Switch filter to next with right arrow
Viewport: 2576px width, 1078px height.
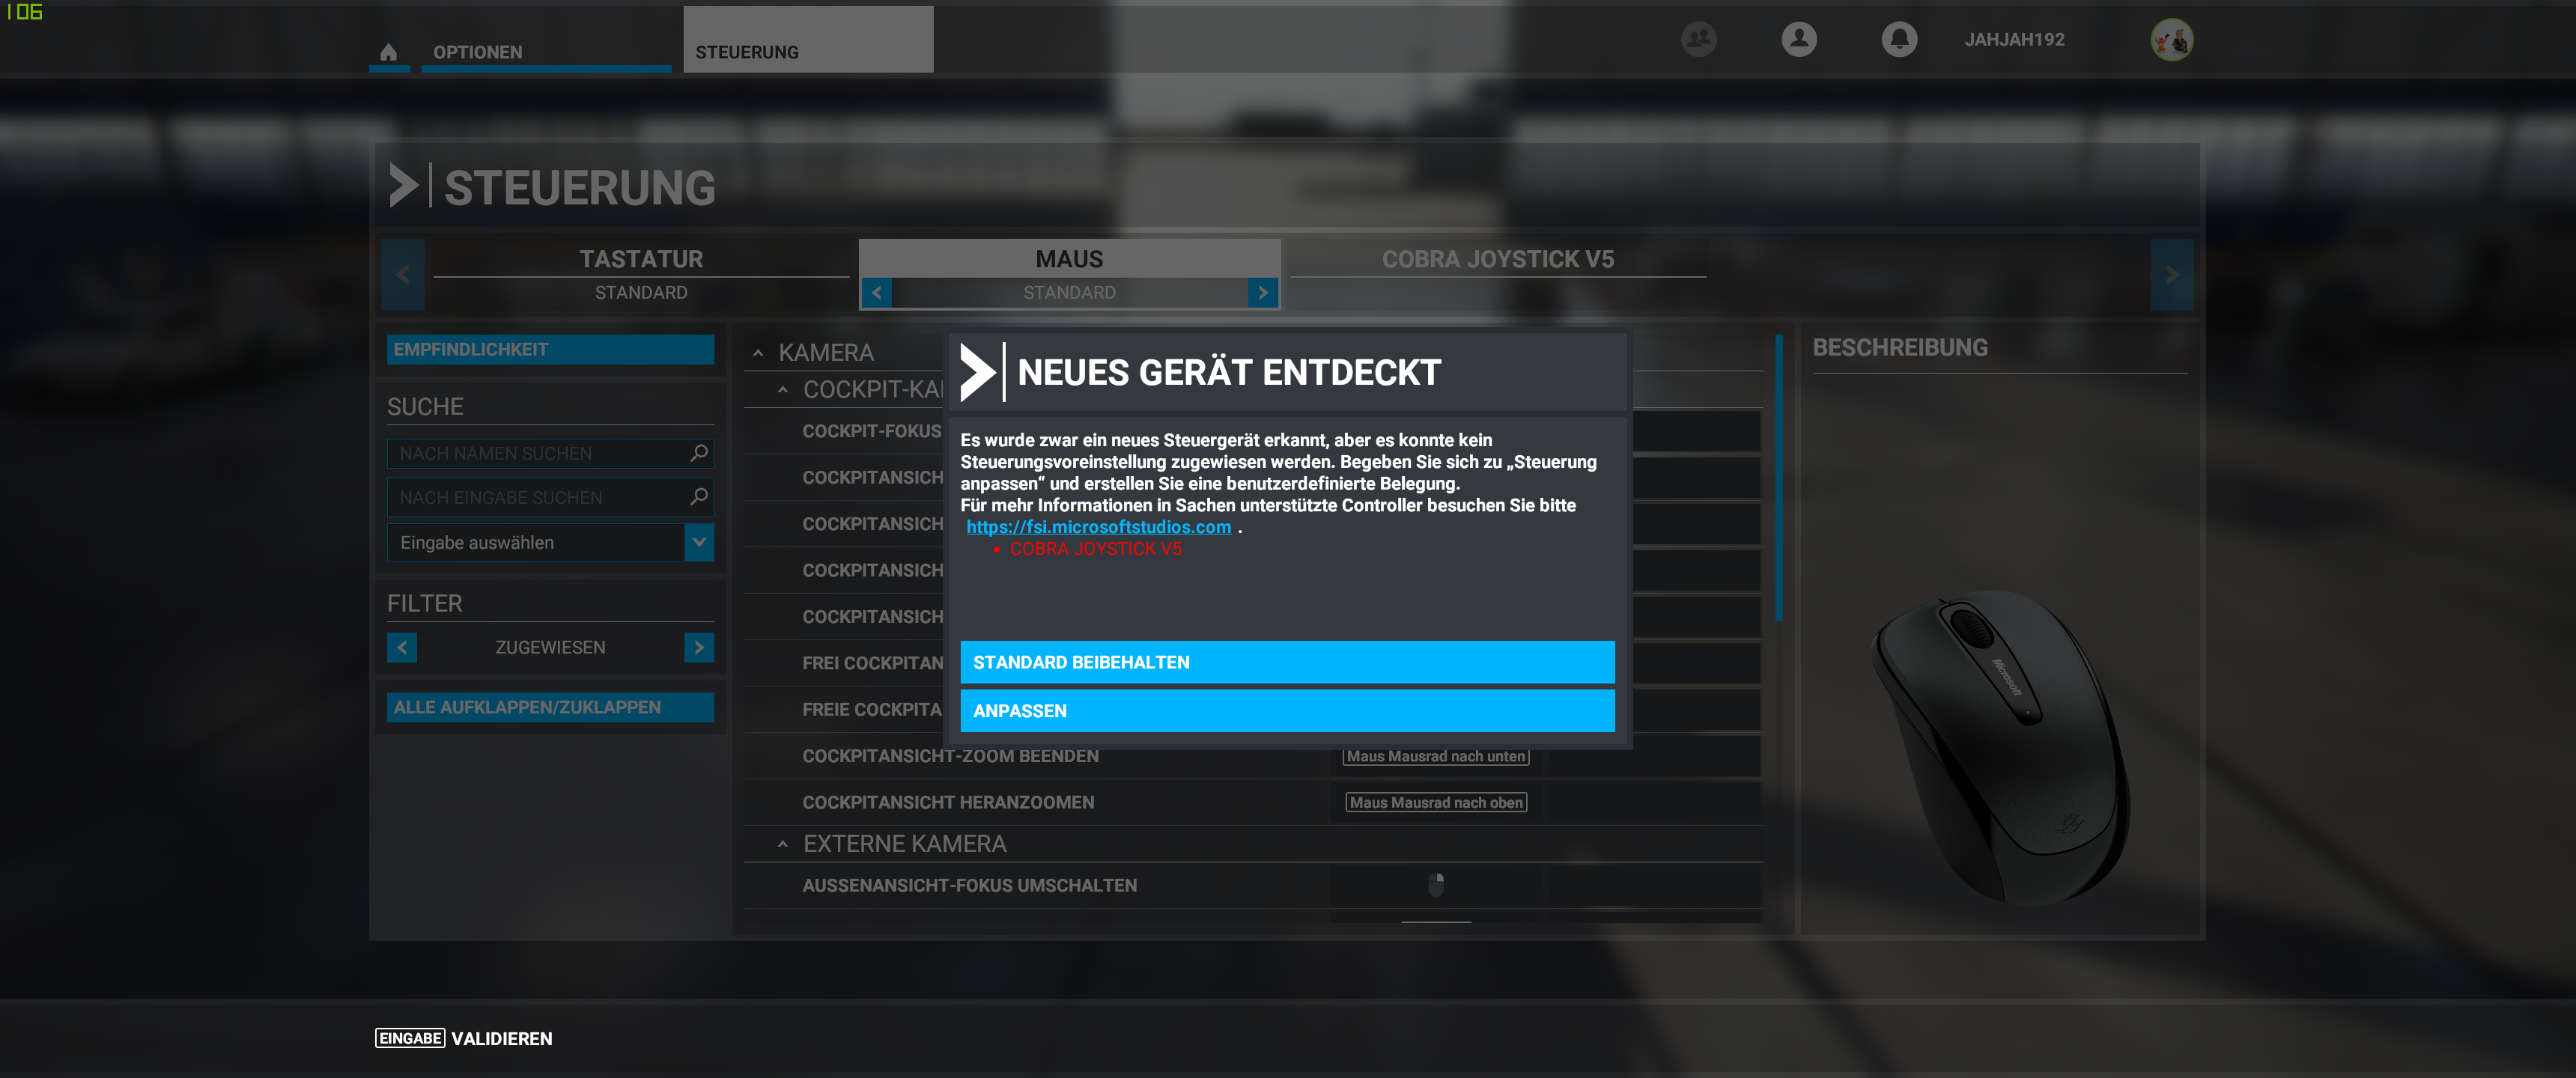coord(699,647)
